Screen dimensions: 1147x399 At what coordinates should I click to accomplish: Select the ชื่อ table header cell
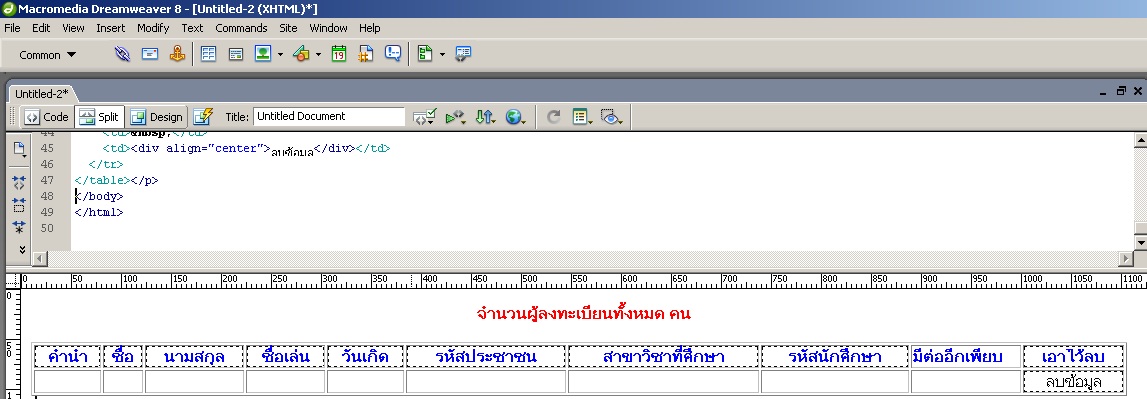[x=123, y=357]
